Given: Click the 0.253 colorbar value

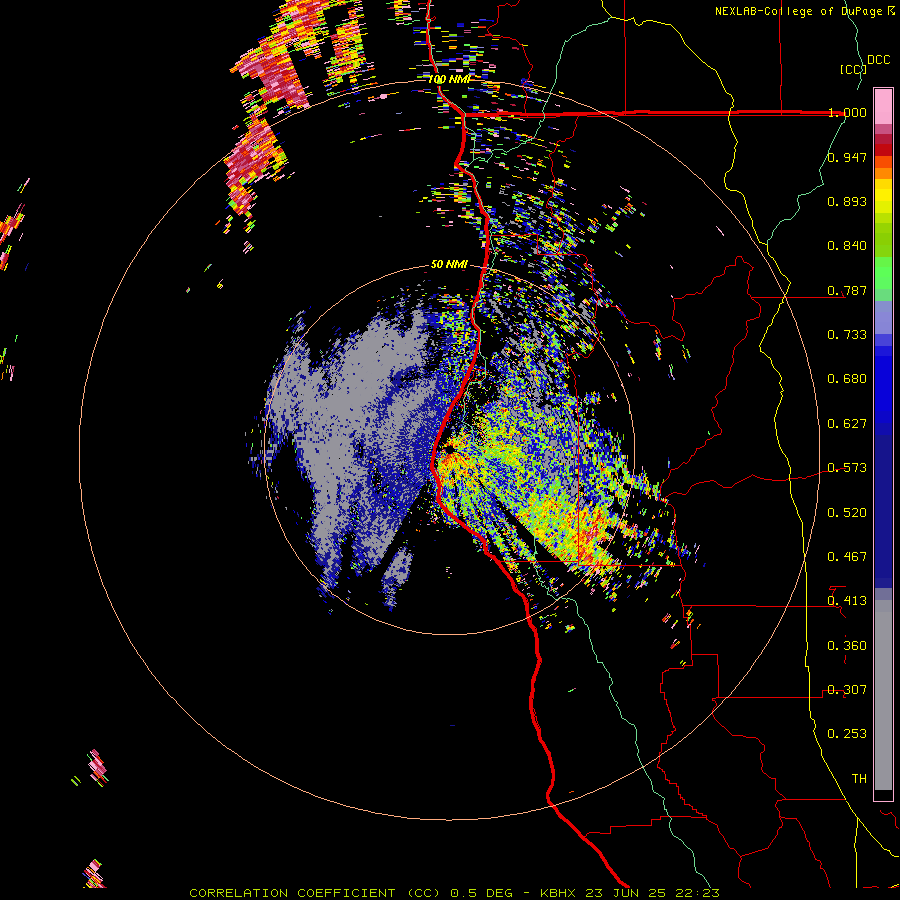Looking at the screenshot, I should point(847,734).
